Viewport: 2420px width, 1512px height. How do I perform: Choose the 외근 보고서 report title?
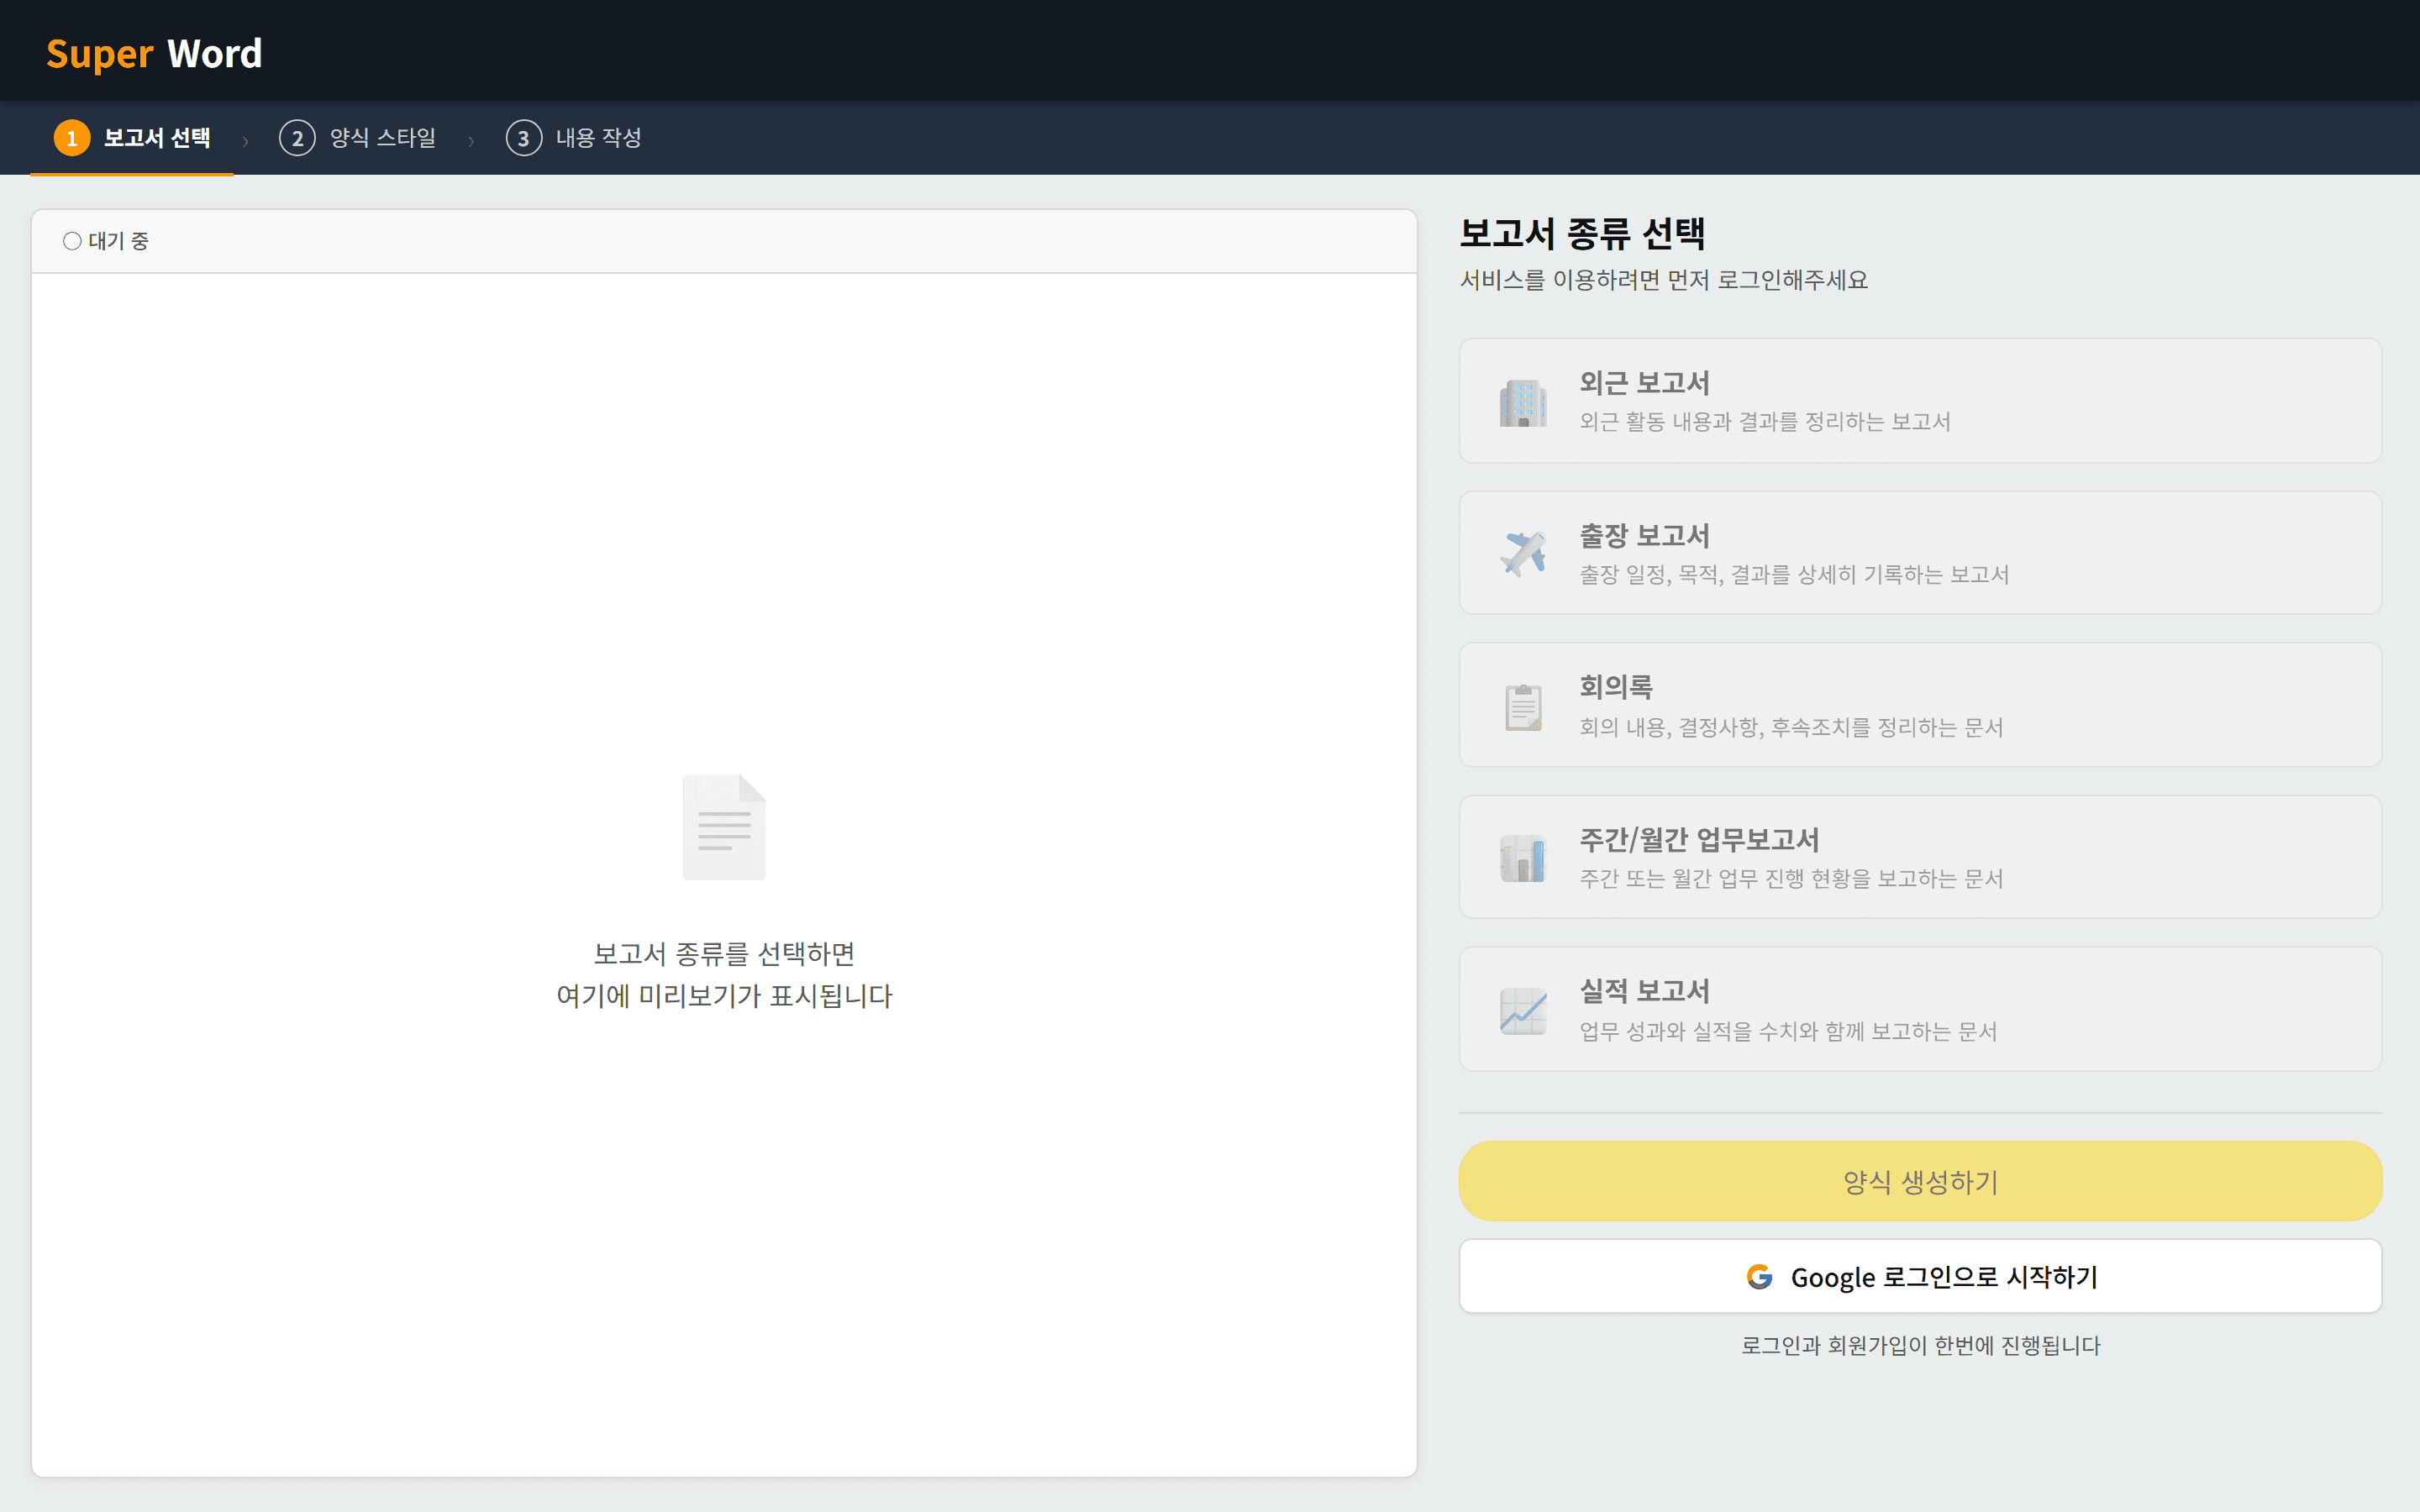pyautogui.click(x=1644, y=383)
